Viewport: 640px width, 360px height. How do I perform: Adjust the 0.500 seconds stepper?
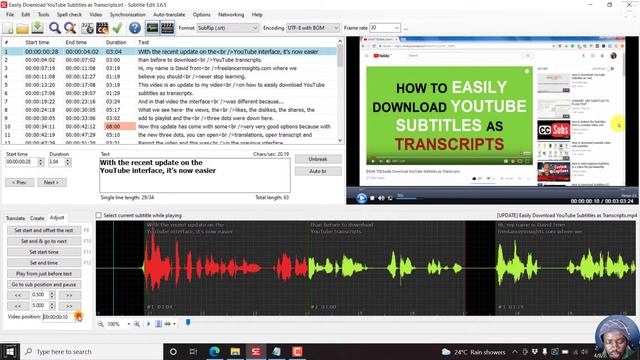point(52,295)
